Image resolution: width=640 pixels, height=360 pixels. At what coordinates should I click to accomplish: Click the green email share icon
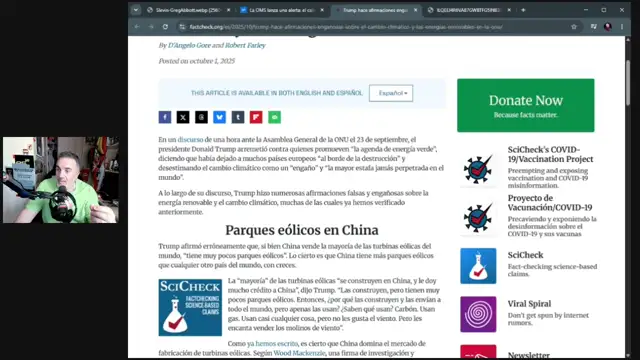[274, 117]
